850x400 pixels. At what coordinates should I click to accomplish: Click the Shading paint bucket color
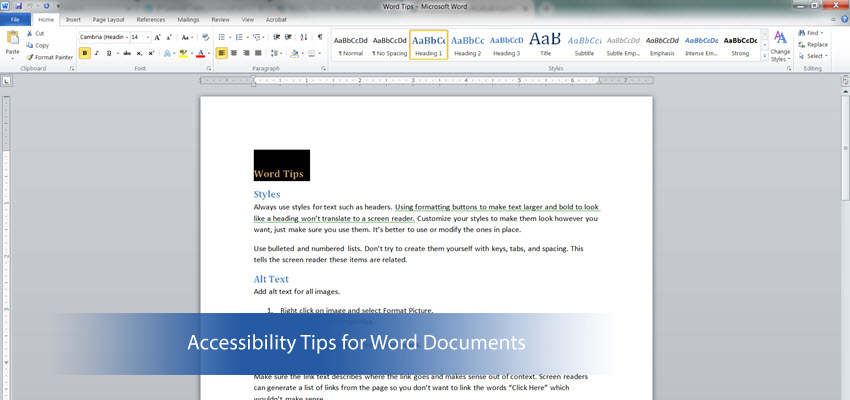(294, 53)
